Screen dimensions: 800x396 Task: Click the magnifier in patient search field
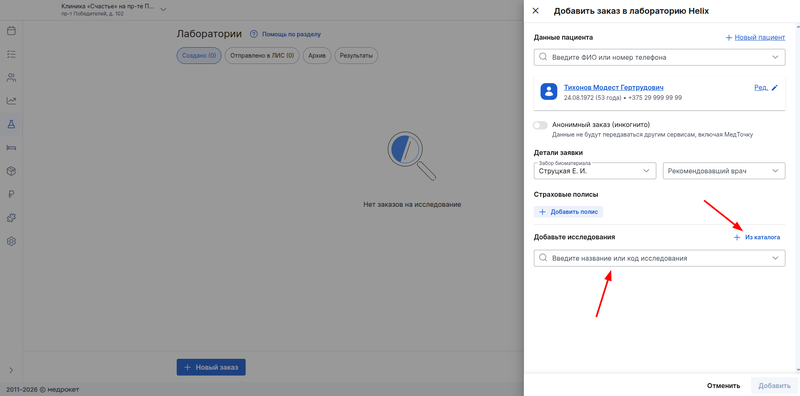click(543, 58)
